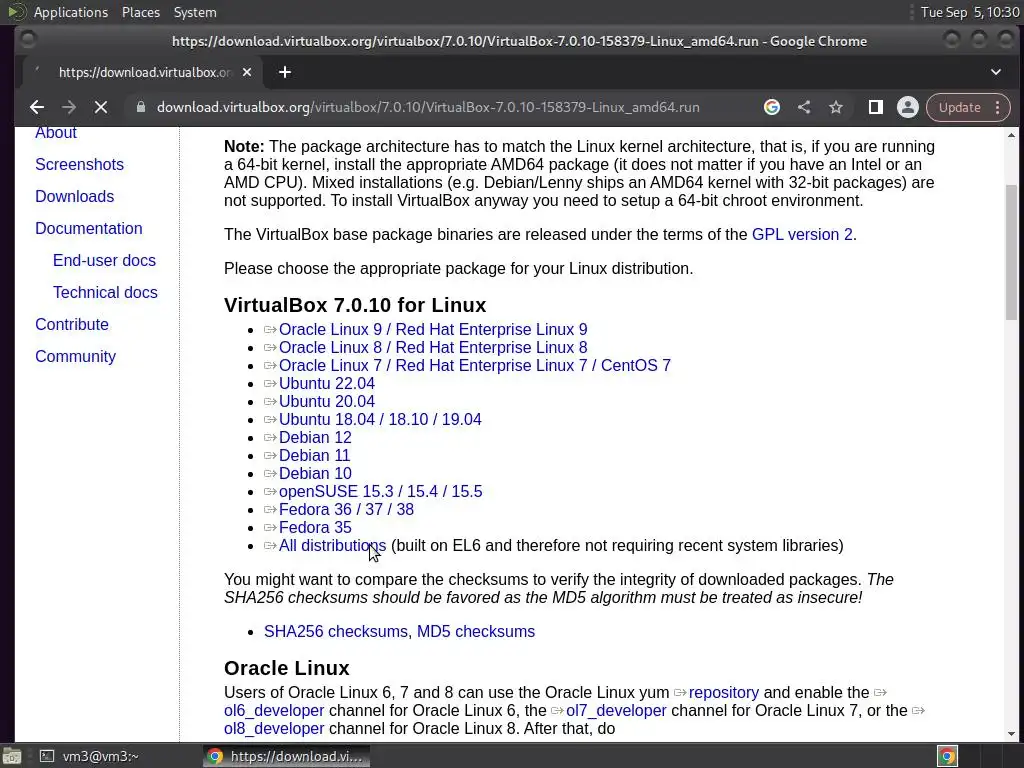Click the scrollbar down arrow
This screenshot has width=1024, height=768.
[x=1011, y=733]
